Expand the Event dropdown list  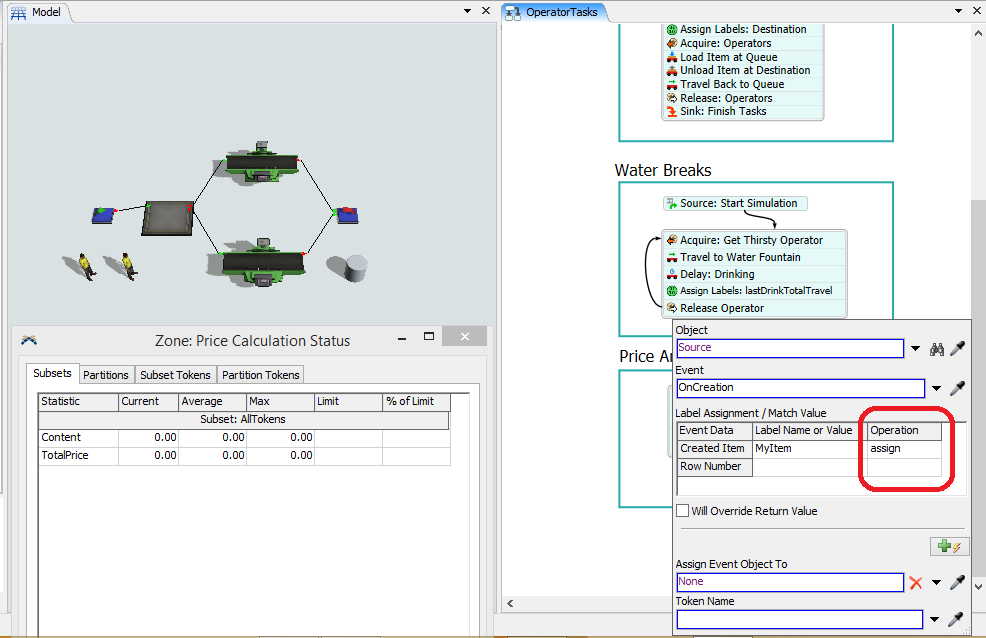click(936, 389)
